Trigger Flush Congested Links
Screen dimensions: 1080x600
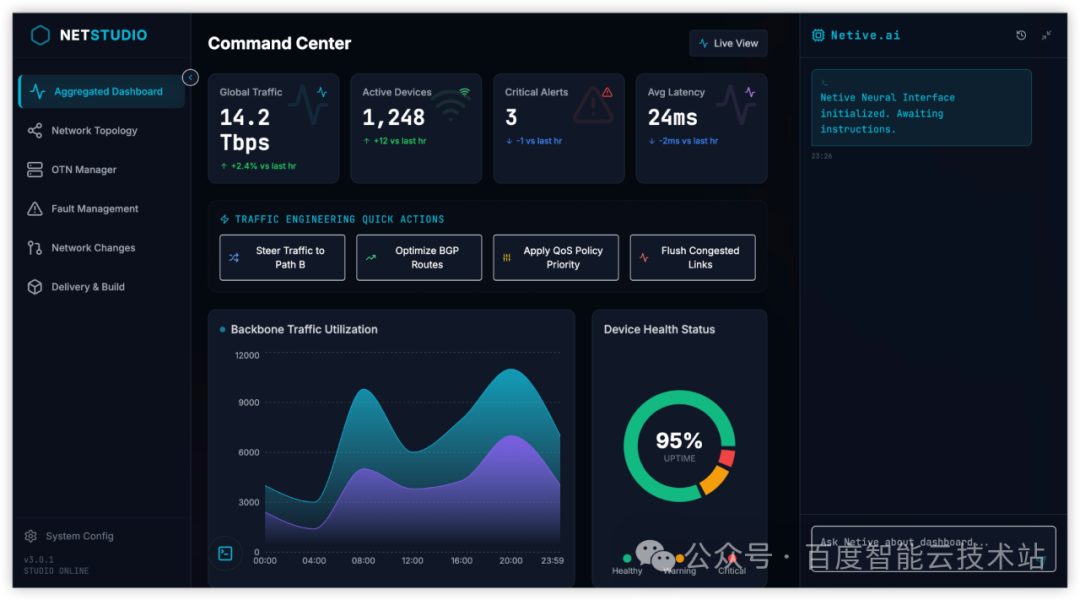coord(692,258)
